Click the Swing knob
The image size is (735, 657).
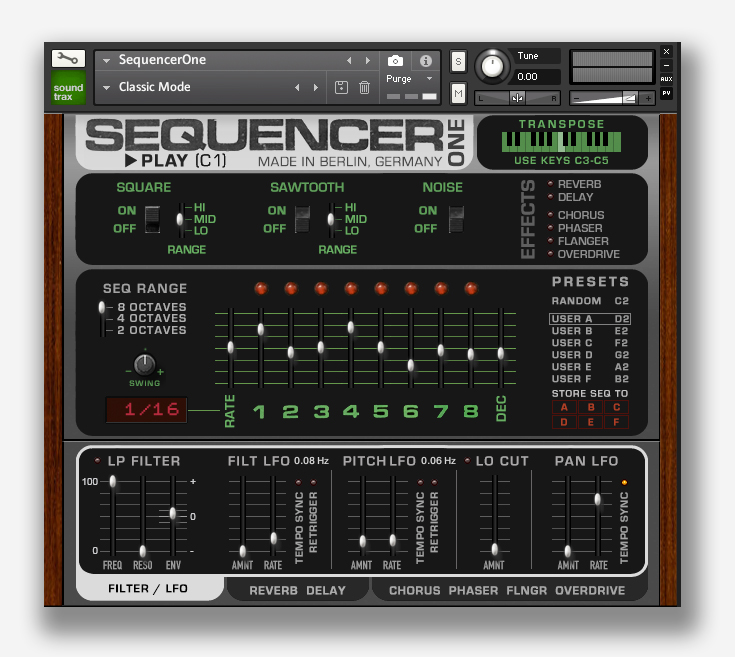click(144, 365)
